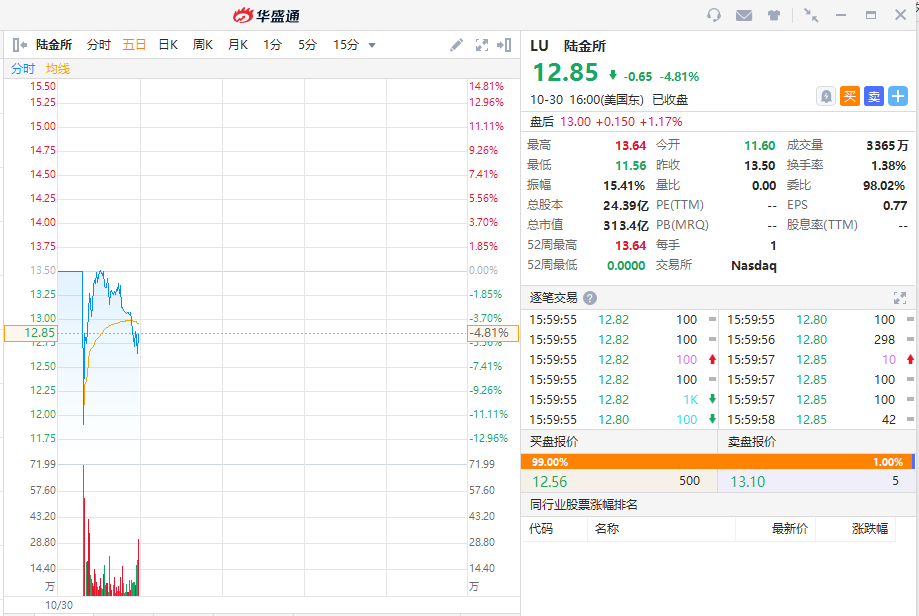This screenshot has width=919, height=616.
Task: Collapse the right quote panel
Action: click(507, 45)
